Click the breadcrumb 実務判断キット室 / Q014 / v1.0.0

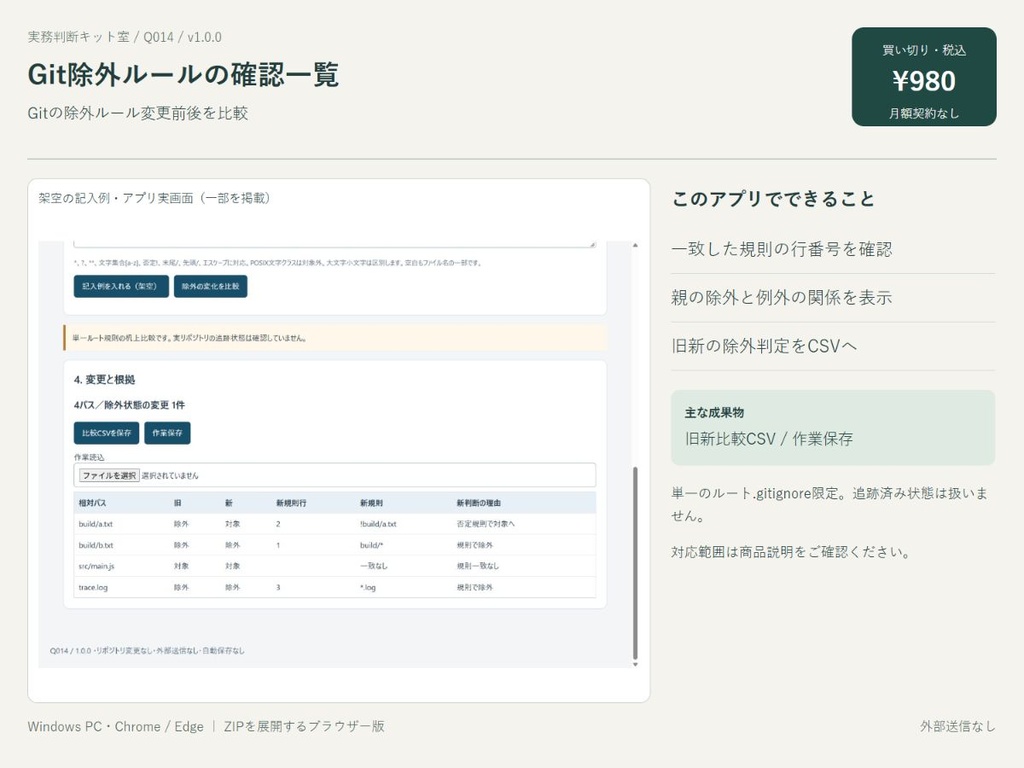[124, 37]
